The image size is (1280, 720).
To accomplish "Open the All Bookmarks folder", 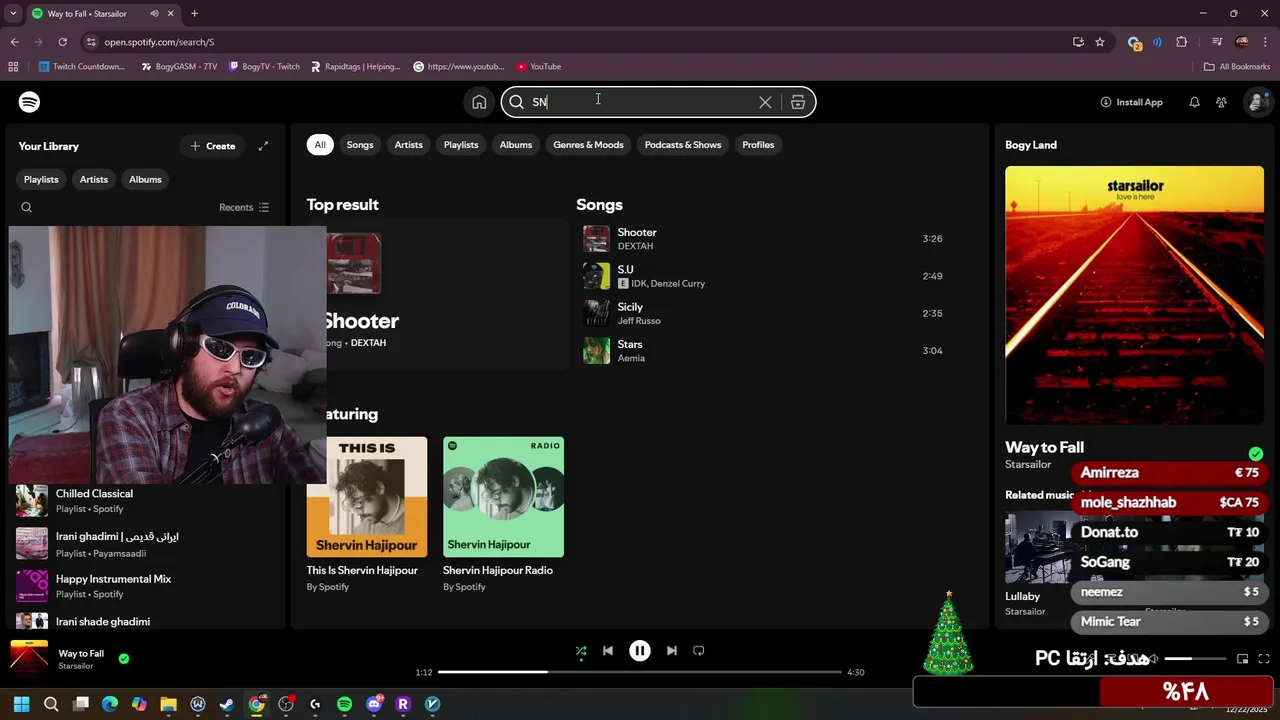I will pos(1237,67).
